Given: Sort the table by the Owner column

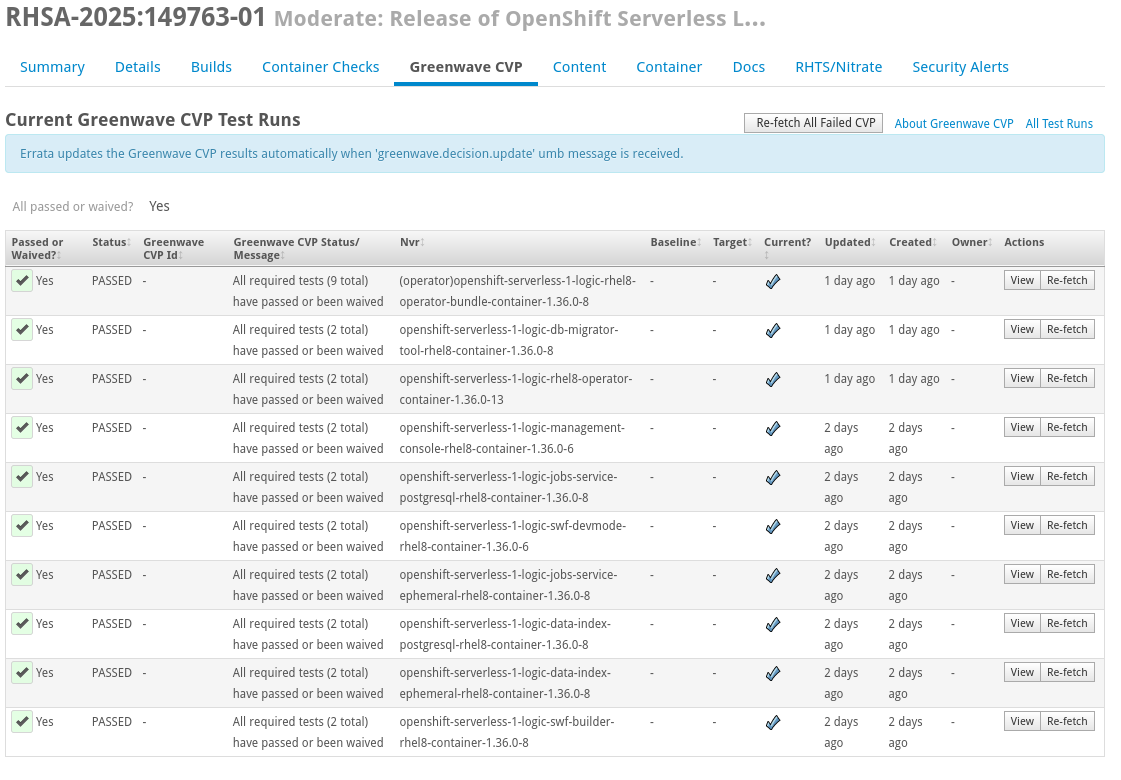Looking at the screenshot, I should pos(969,242).
